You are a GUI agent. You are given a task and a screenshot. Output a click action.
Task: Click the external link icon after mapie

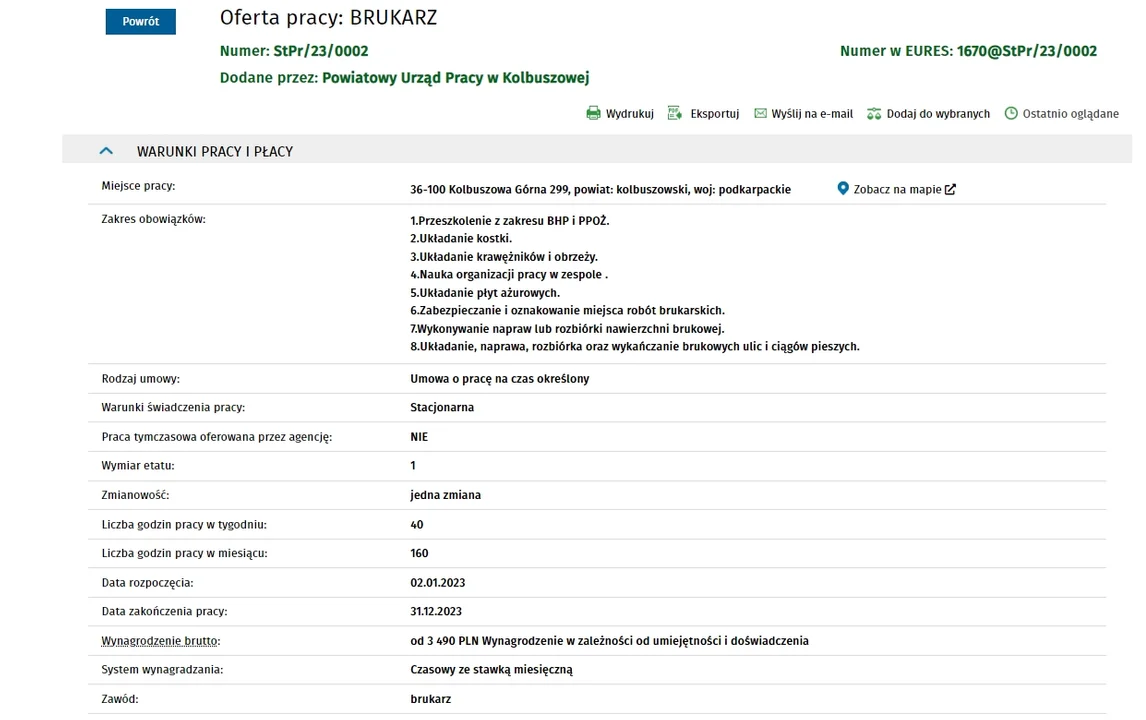[950, 189]
